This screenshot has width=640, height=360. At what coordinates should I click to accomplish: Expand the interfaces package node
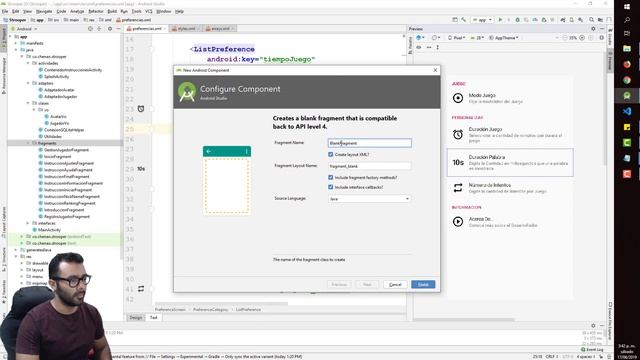point(28,223)
